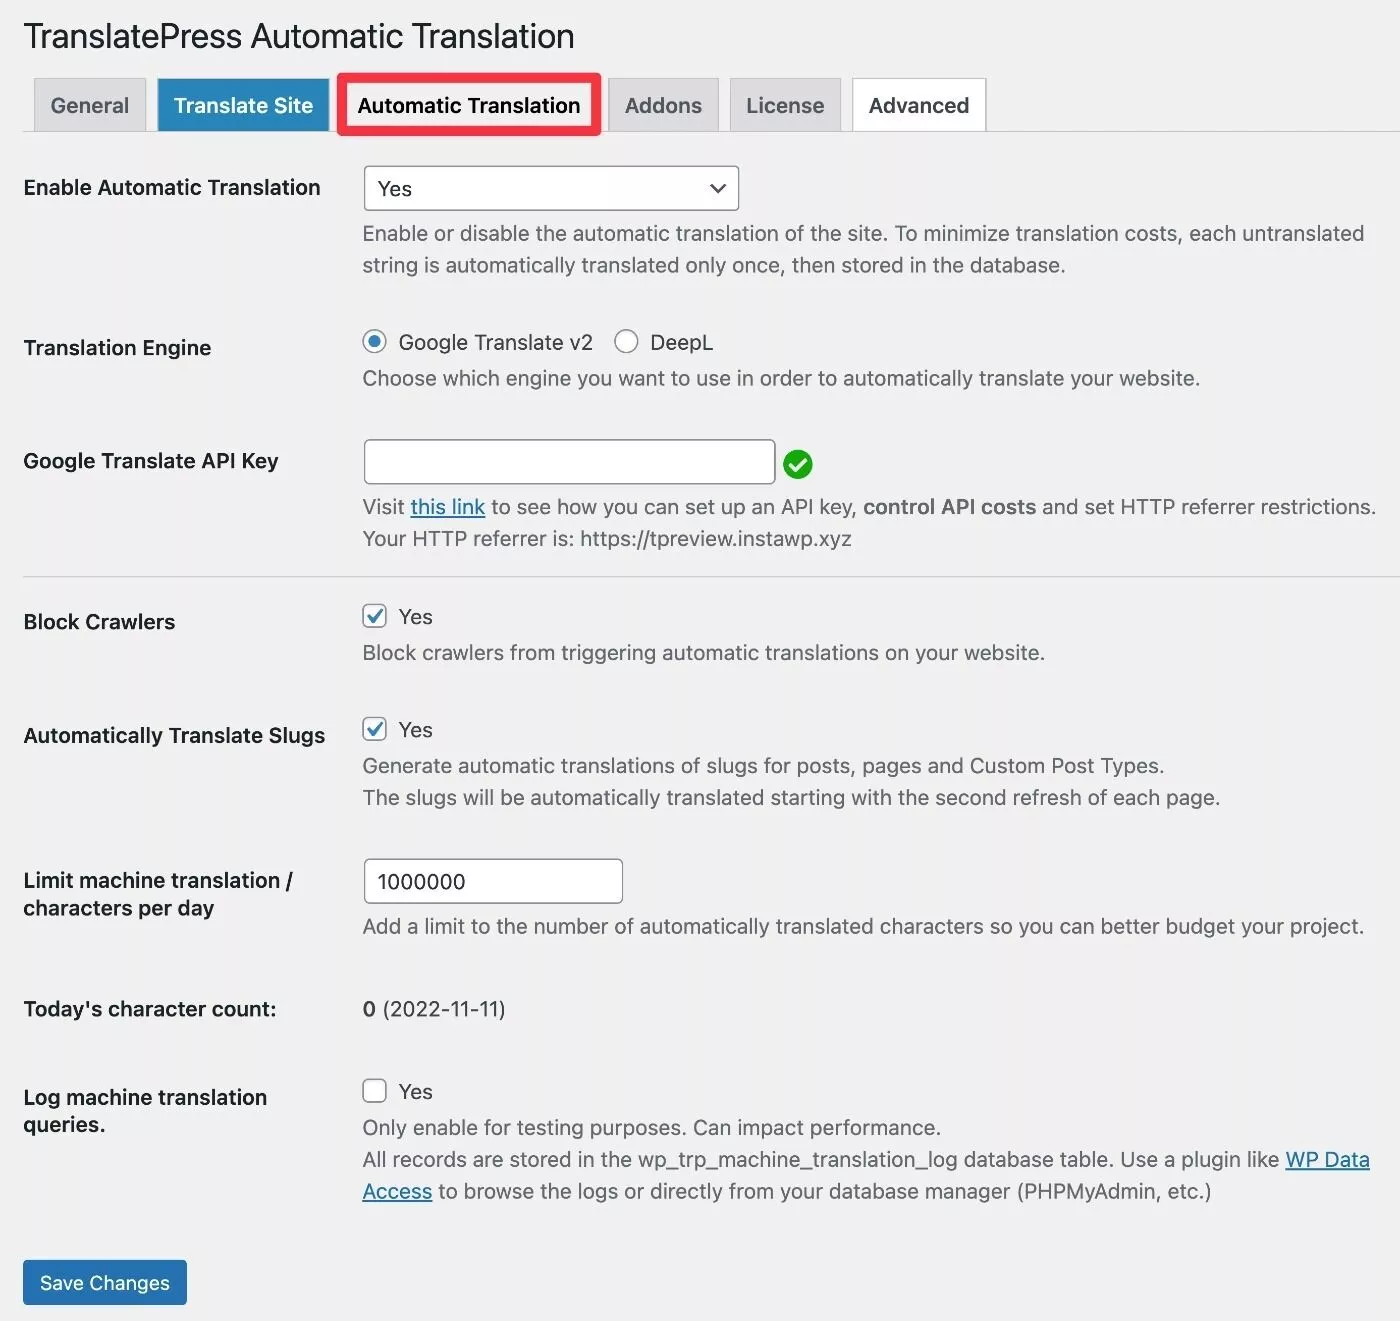The width and height of the screenshot is (1400, 1321).
Task: Select Google Translate v2 radio button
Action: tap(375, 342)
